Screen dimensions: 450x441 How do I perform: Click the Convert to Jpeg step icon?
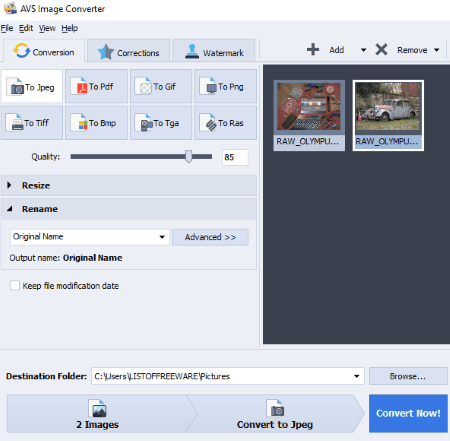(x=275, y=408)
